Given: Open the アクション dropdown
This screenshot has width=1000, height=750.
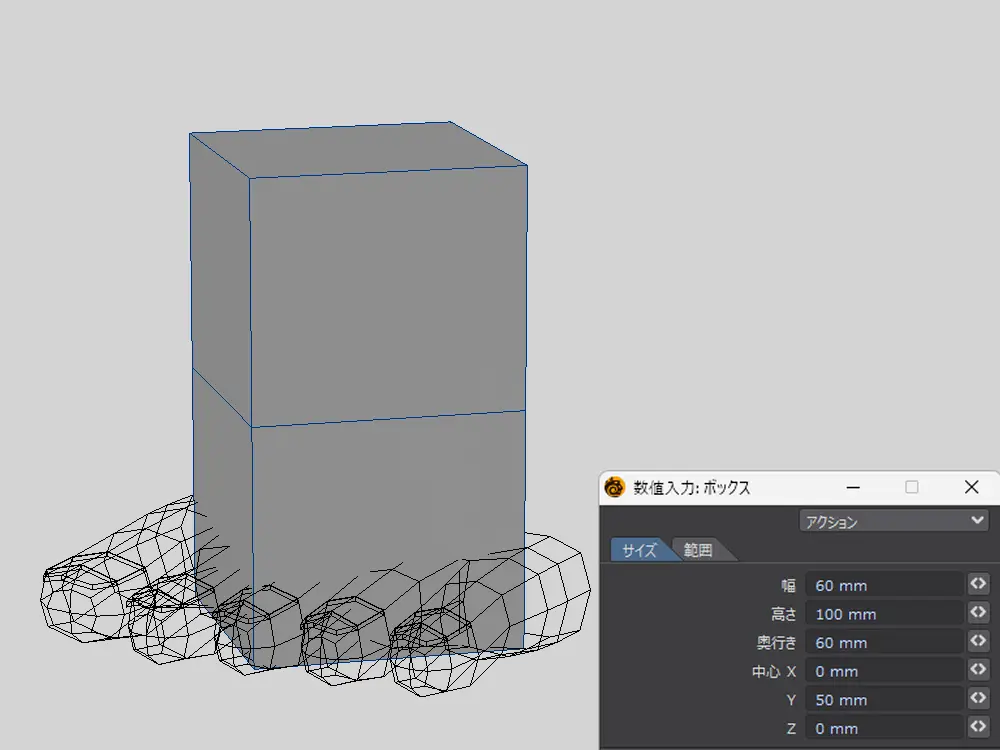Looking at the screenshot, I should (893, 521).
